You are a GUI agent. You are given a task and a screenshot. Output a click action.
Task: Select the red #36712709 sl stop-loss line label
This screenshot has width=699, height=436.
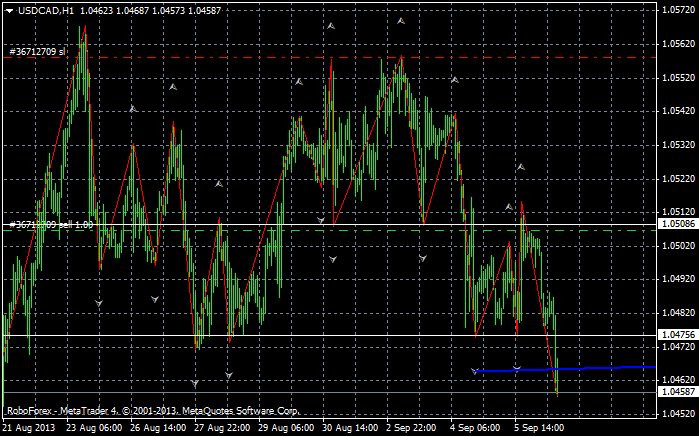tap(37, 52)
